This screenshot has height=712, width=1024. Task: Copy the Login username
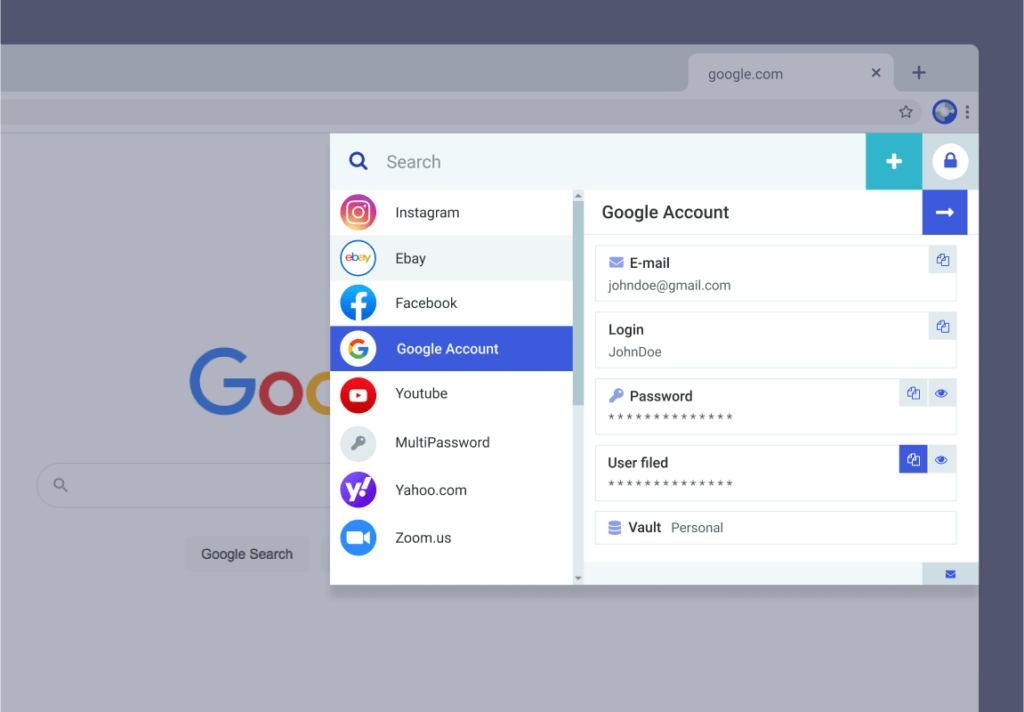tap(941, 326)
